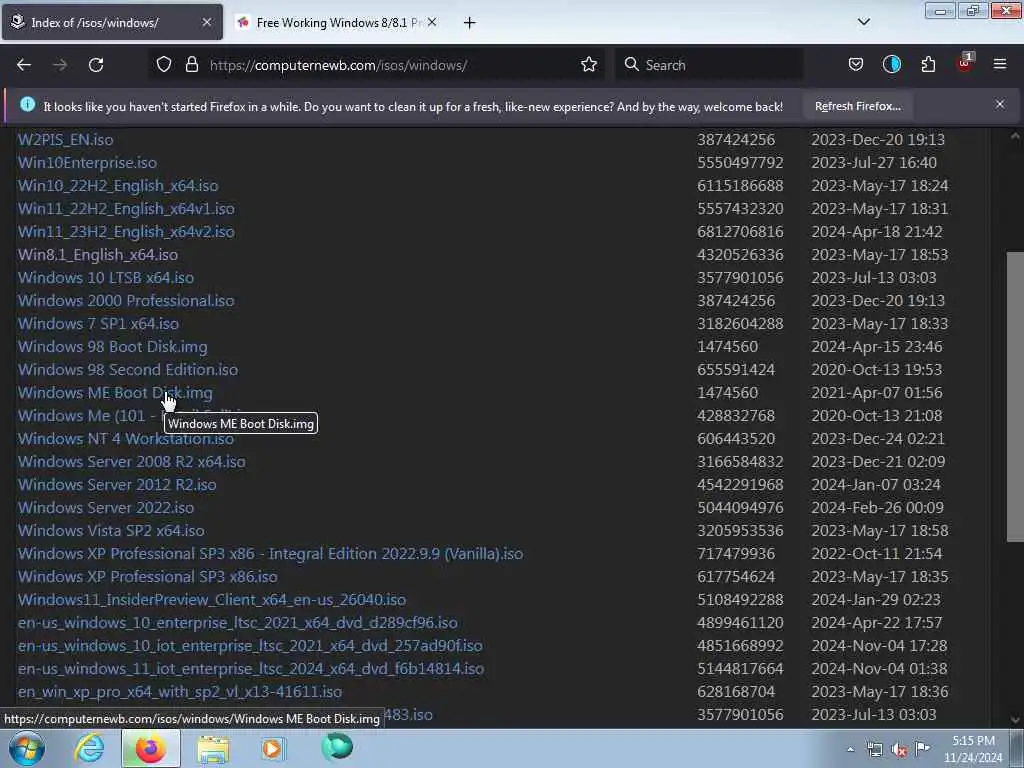Open the Pocket save icon
Image resolution: width=1024 pixels, height=768 pixels.
click(856, 65)
